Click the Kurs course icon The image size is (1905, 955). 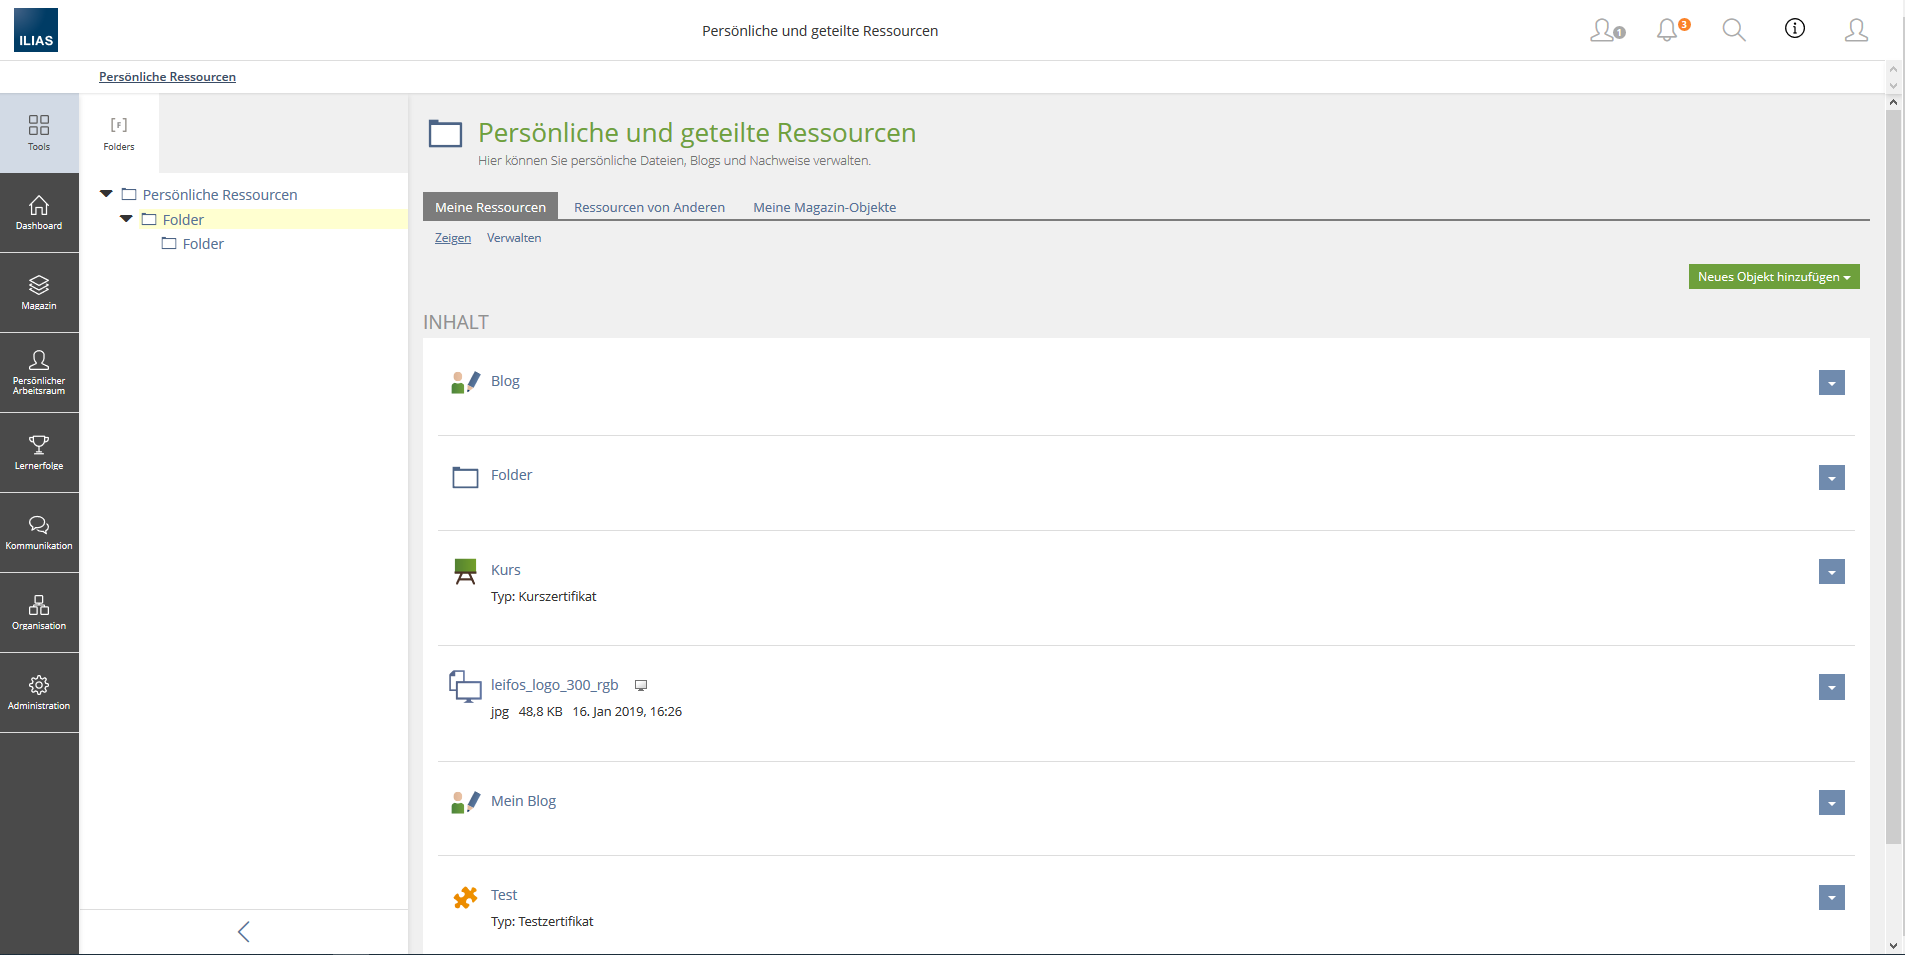coord(465,571)
